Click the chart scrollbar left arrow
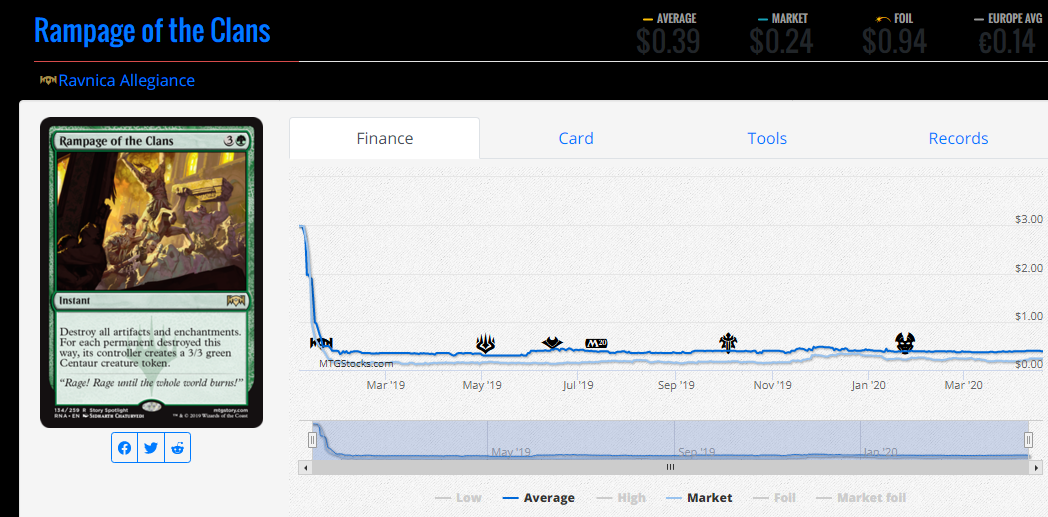The width and height of the screenshot is (1048, 517). [305, 468]
